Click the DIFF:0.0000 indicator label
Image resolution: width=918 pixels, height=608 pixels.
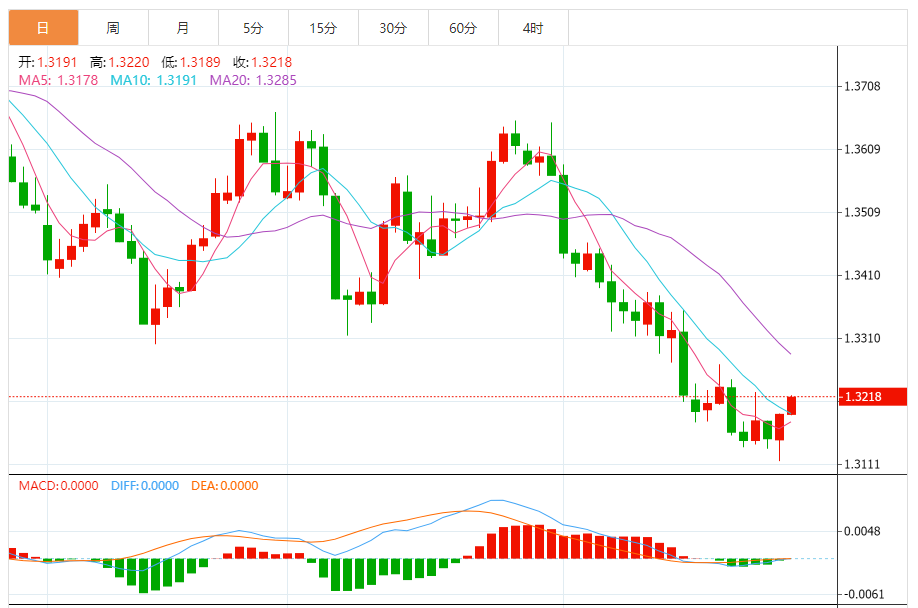pos(145,486)
